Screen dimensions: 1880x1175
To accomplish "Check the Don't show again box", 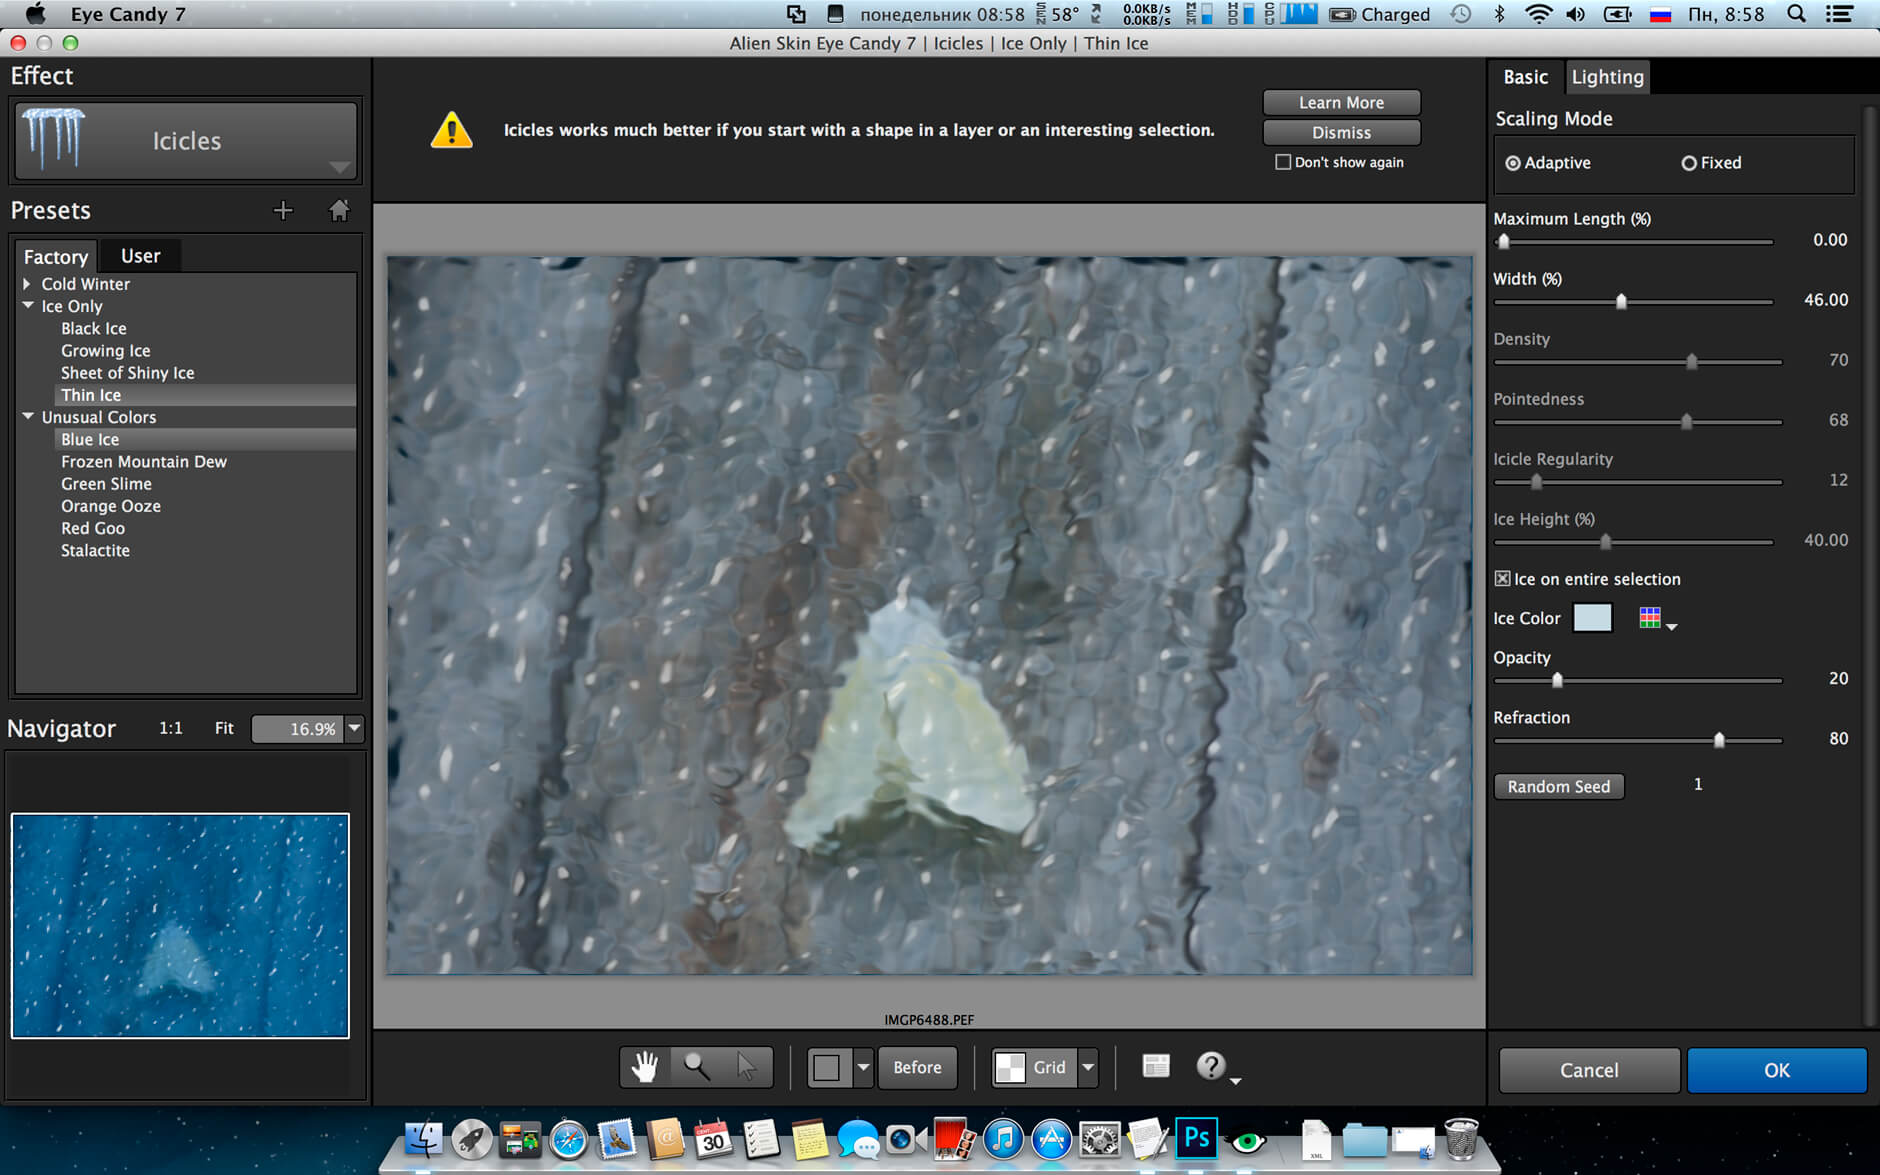I will click(1283, 162).
